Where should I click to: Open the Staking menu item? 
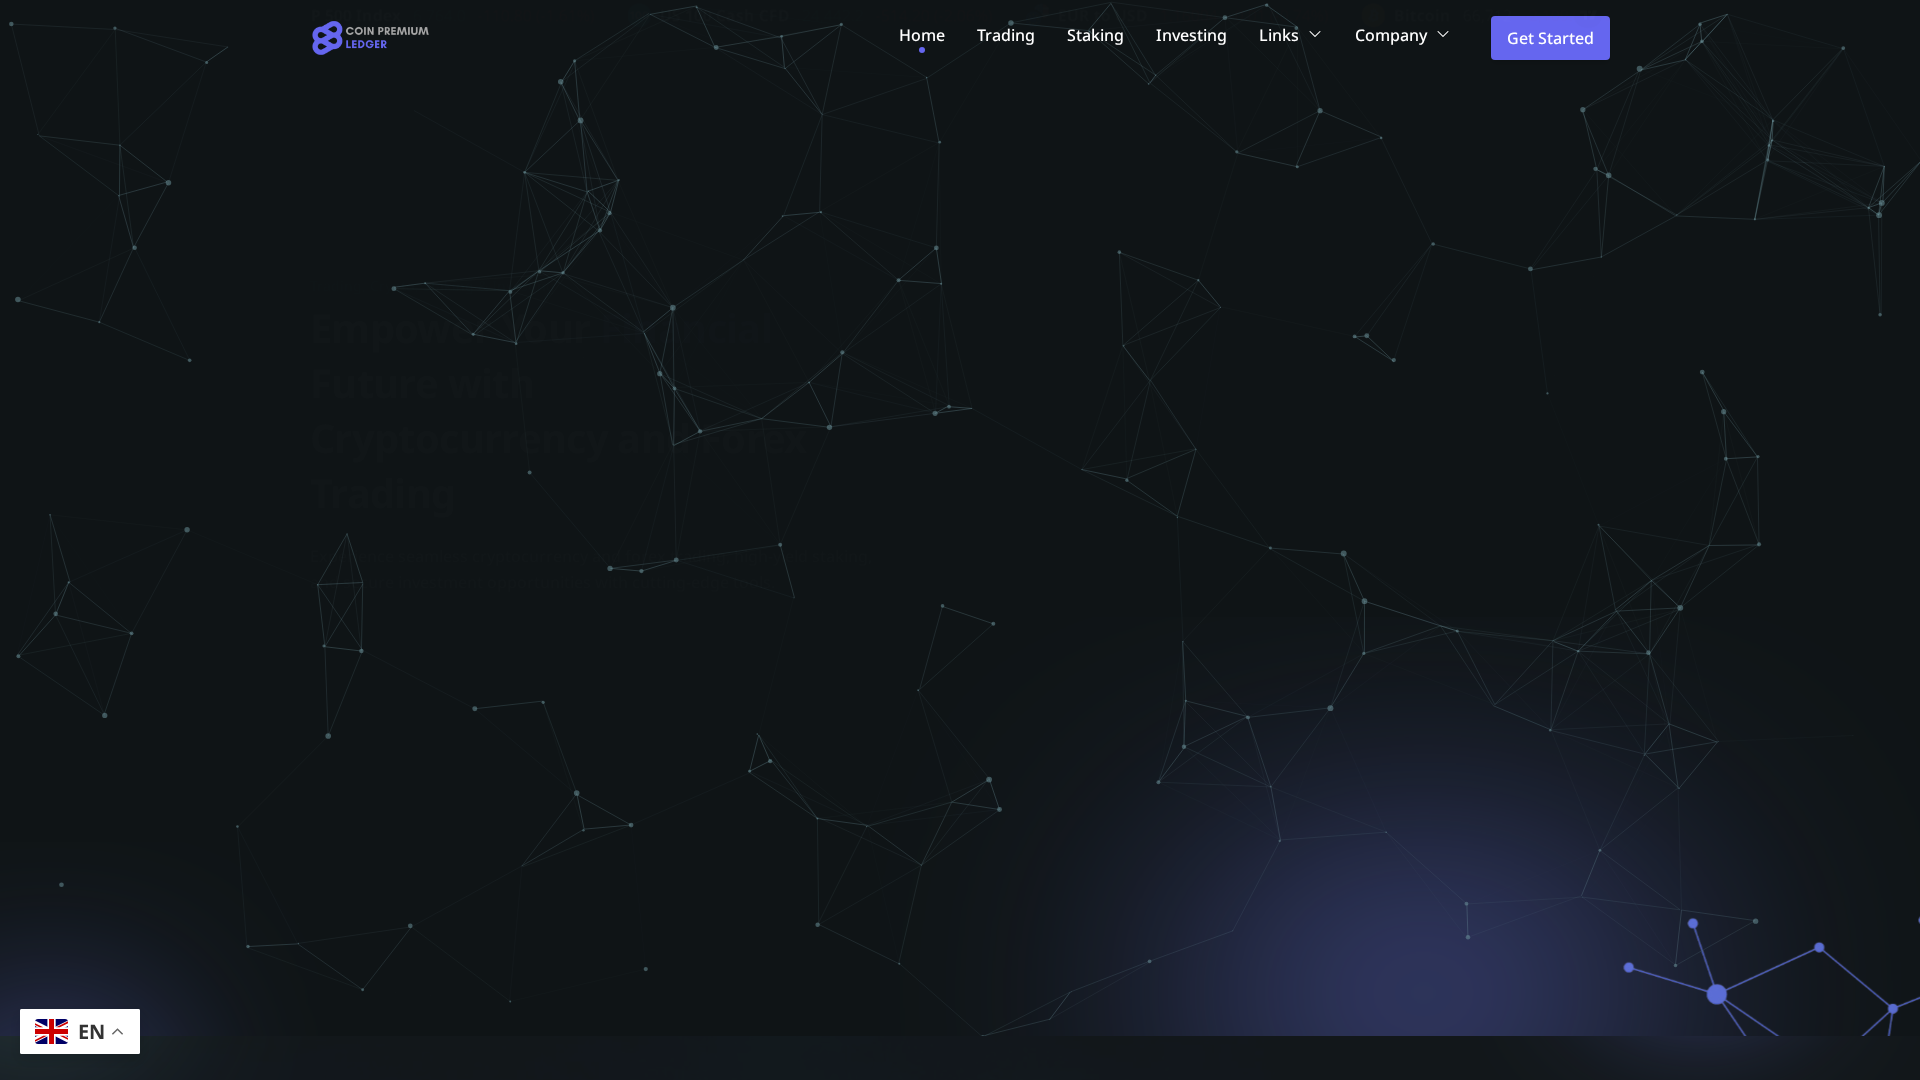coord(1094,35)
